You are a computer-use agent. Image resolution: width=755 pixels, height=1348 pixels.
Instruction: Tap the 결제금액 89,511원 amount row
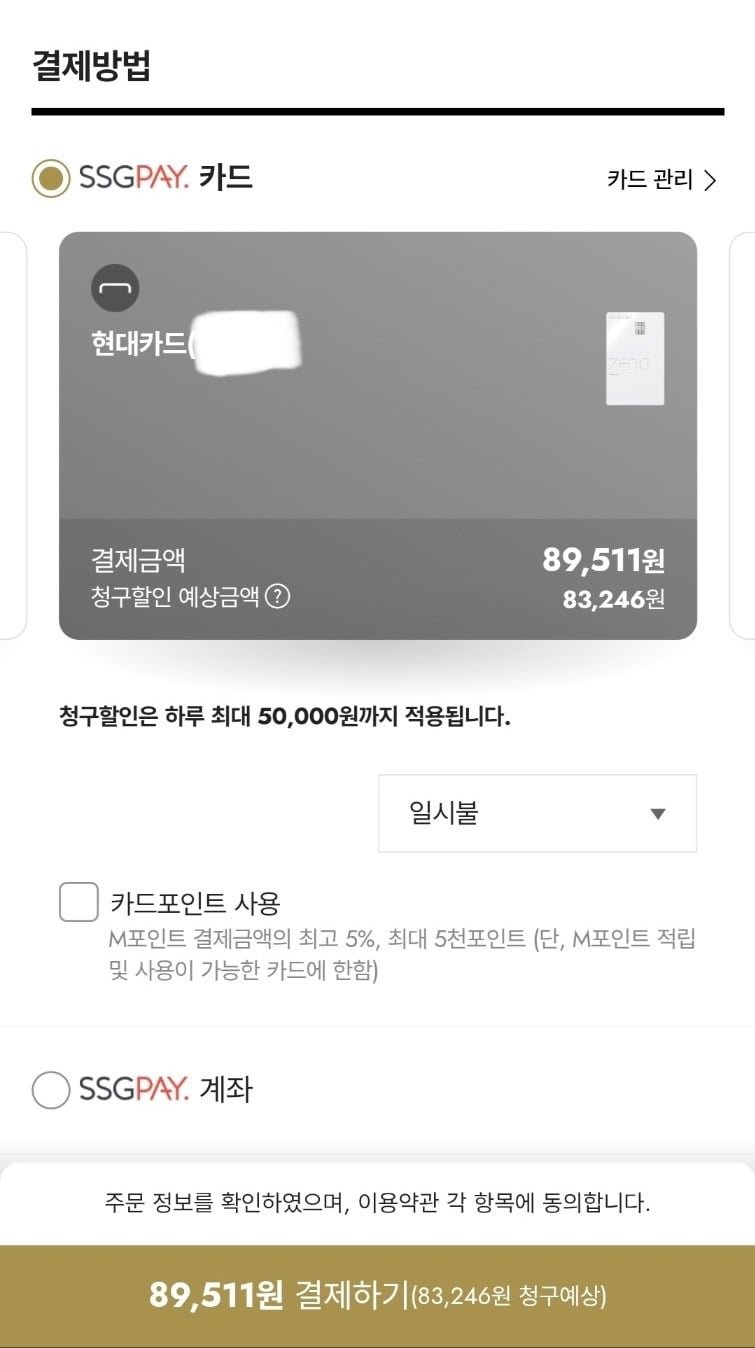tap(378, 560)
